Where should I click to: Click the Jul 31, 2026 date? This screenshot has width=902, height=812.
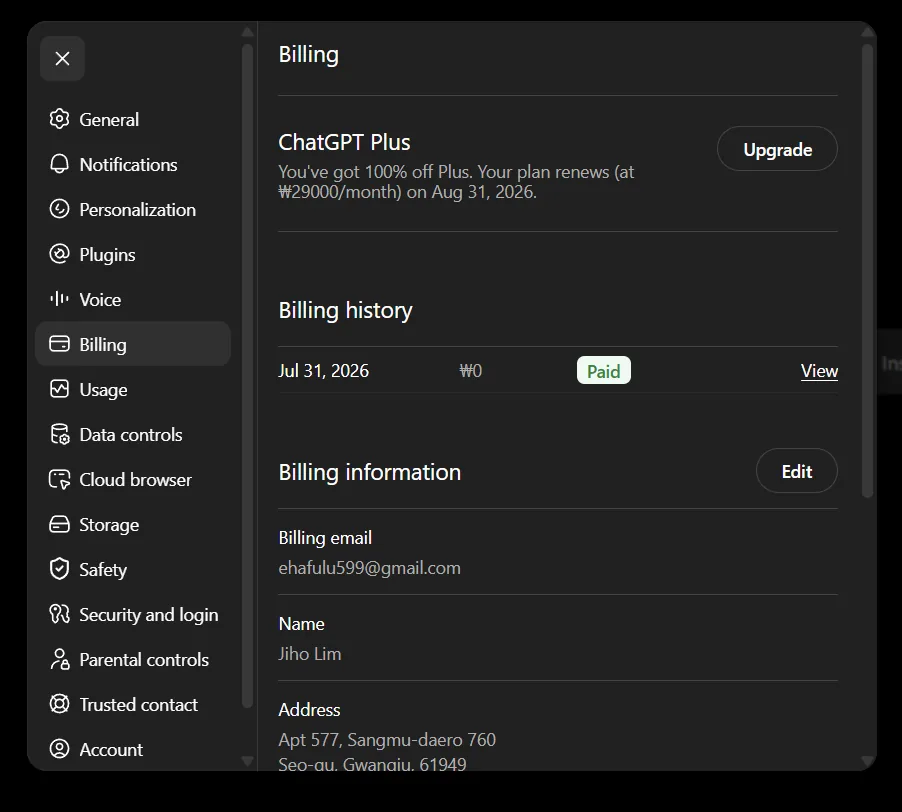[323, 371]
